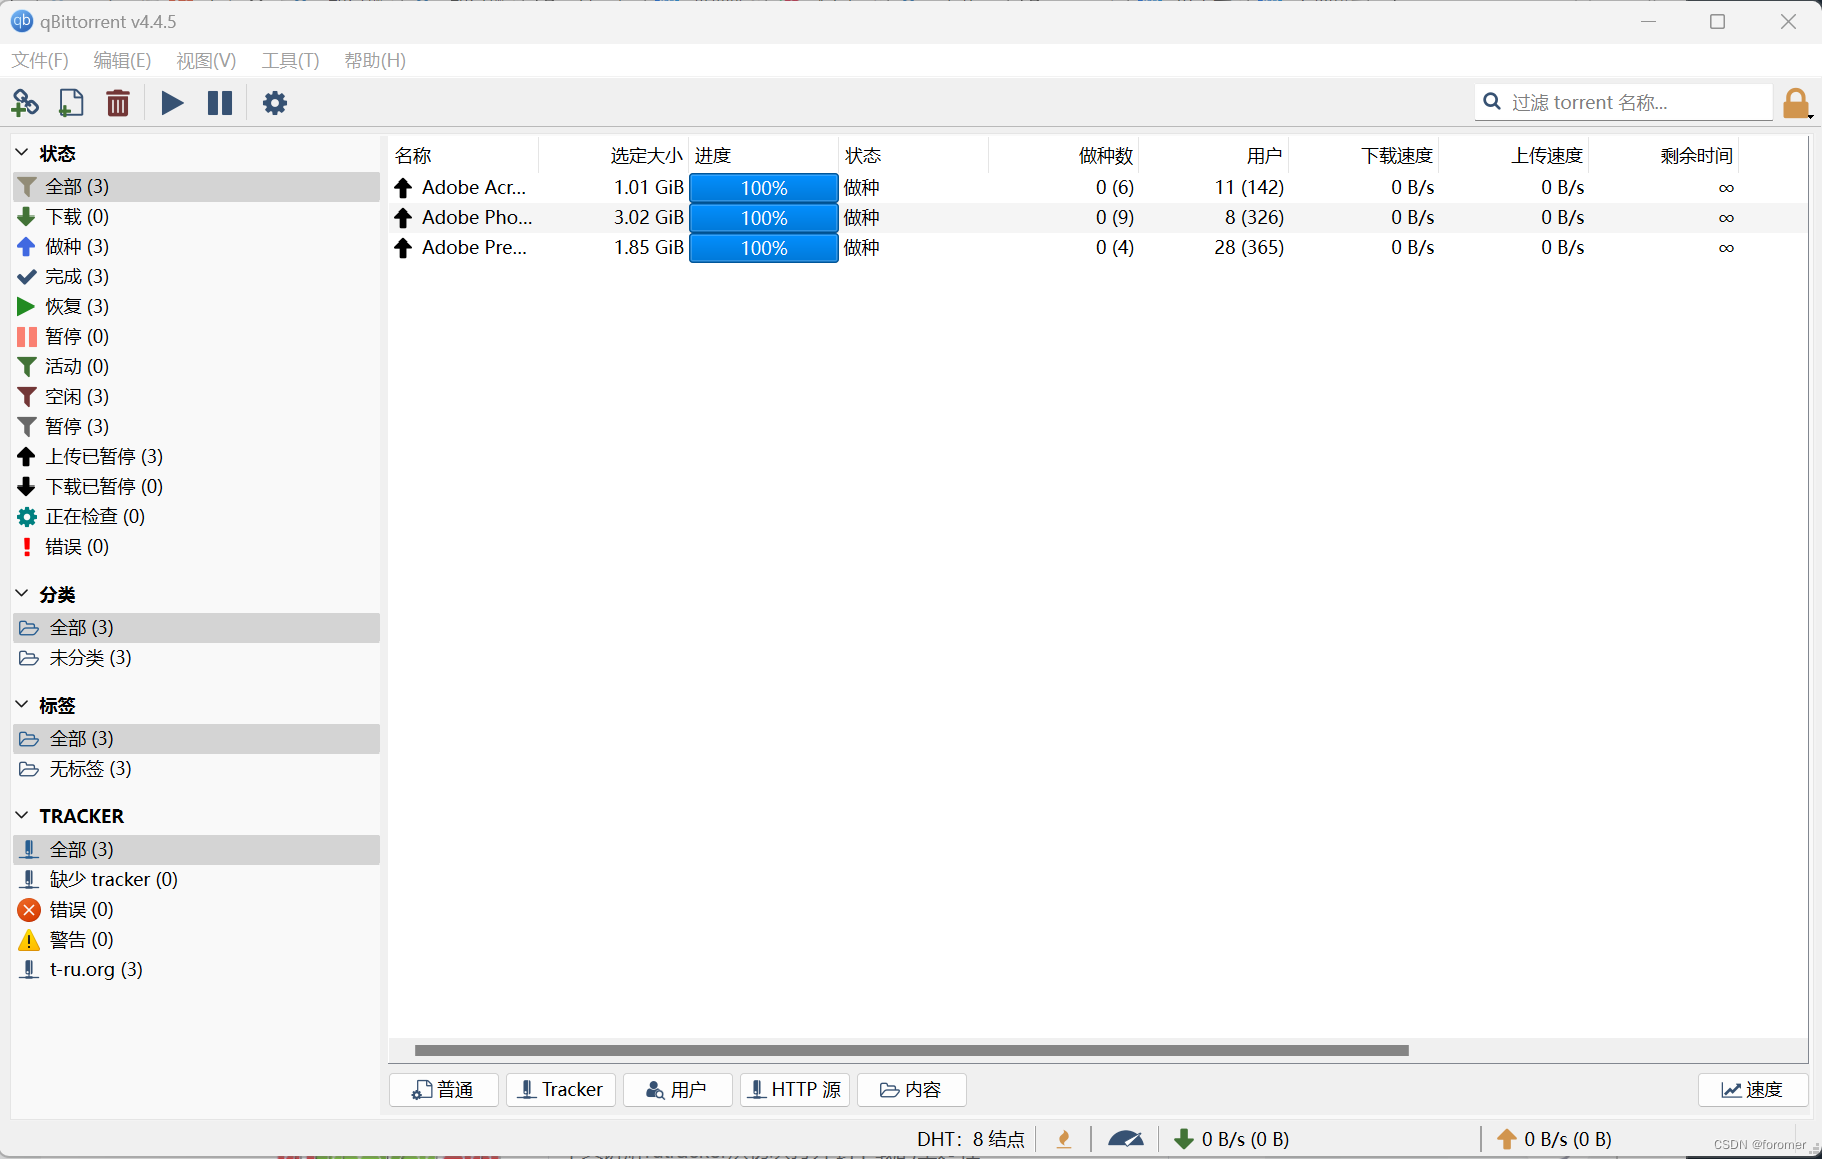1822x1159 pixels.
Task: Select 警告 (0) tracker filter
Action: tap(196, 940)
